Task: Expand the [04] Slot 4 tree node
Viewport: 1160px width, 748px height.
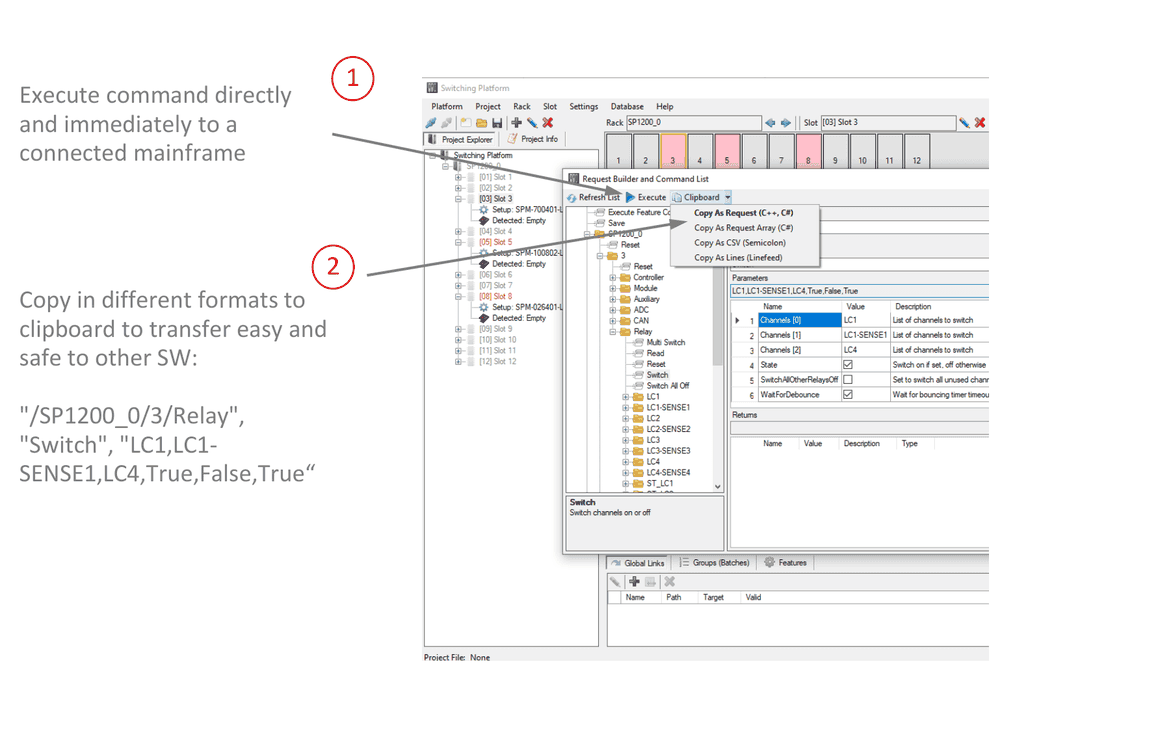Action: 459,232
